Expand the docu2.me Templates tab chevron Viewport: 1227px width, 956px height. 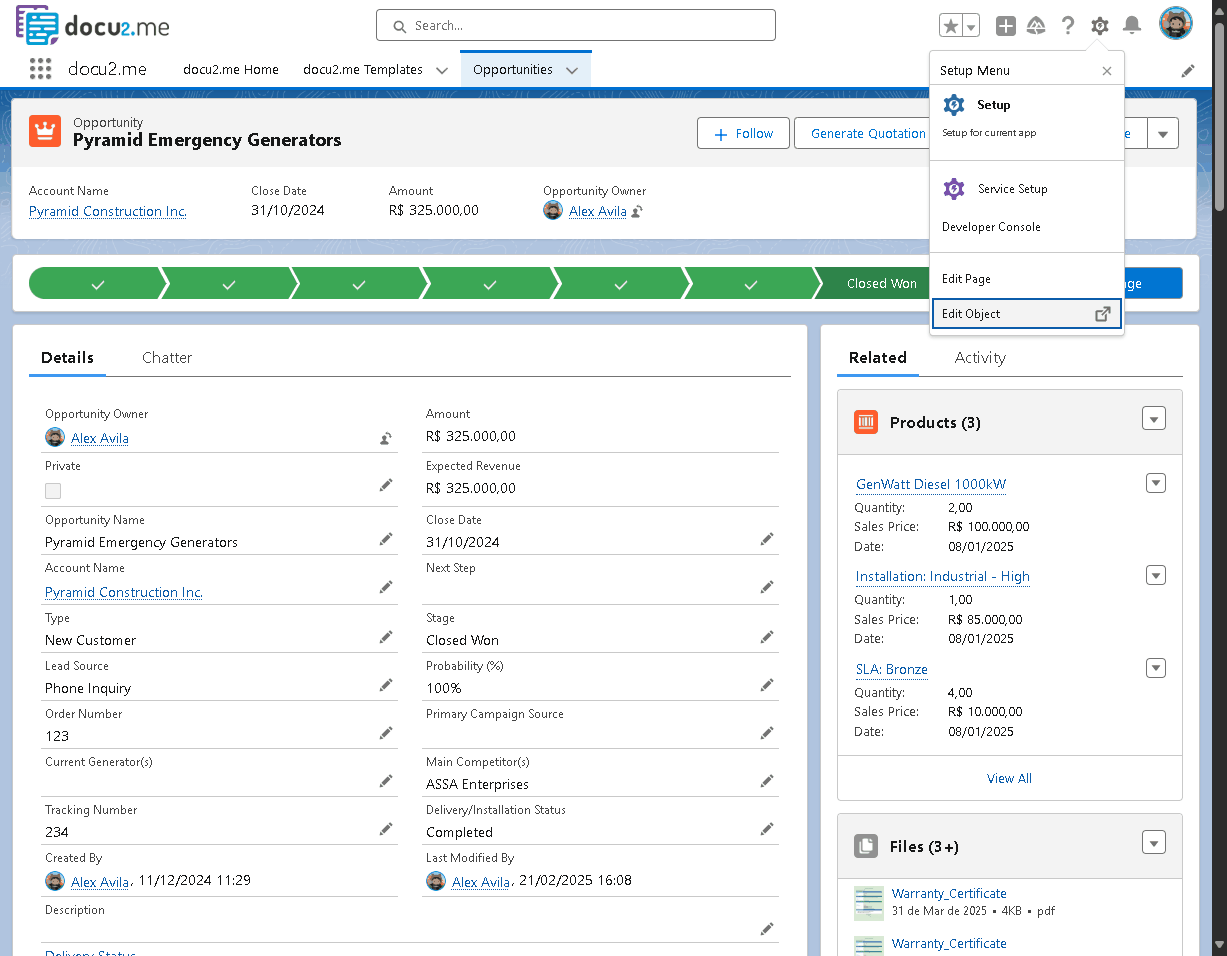442,70
